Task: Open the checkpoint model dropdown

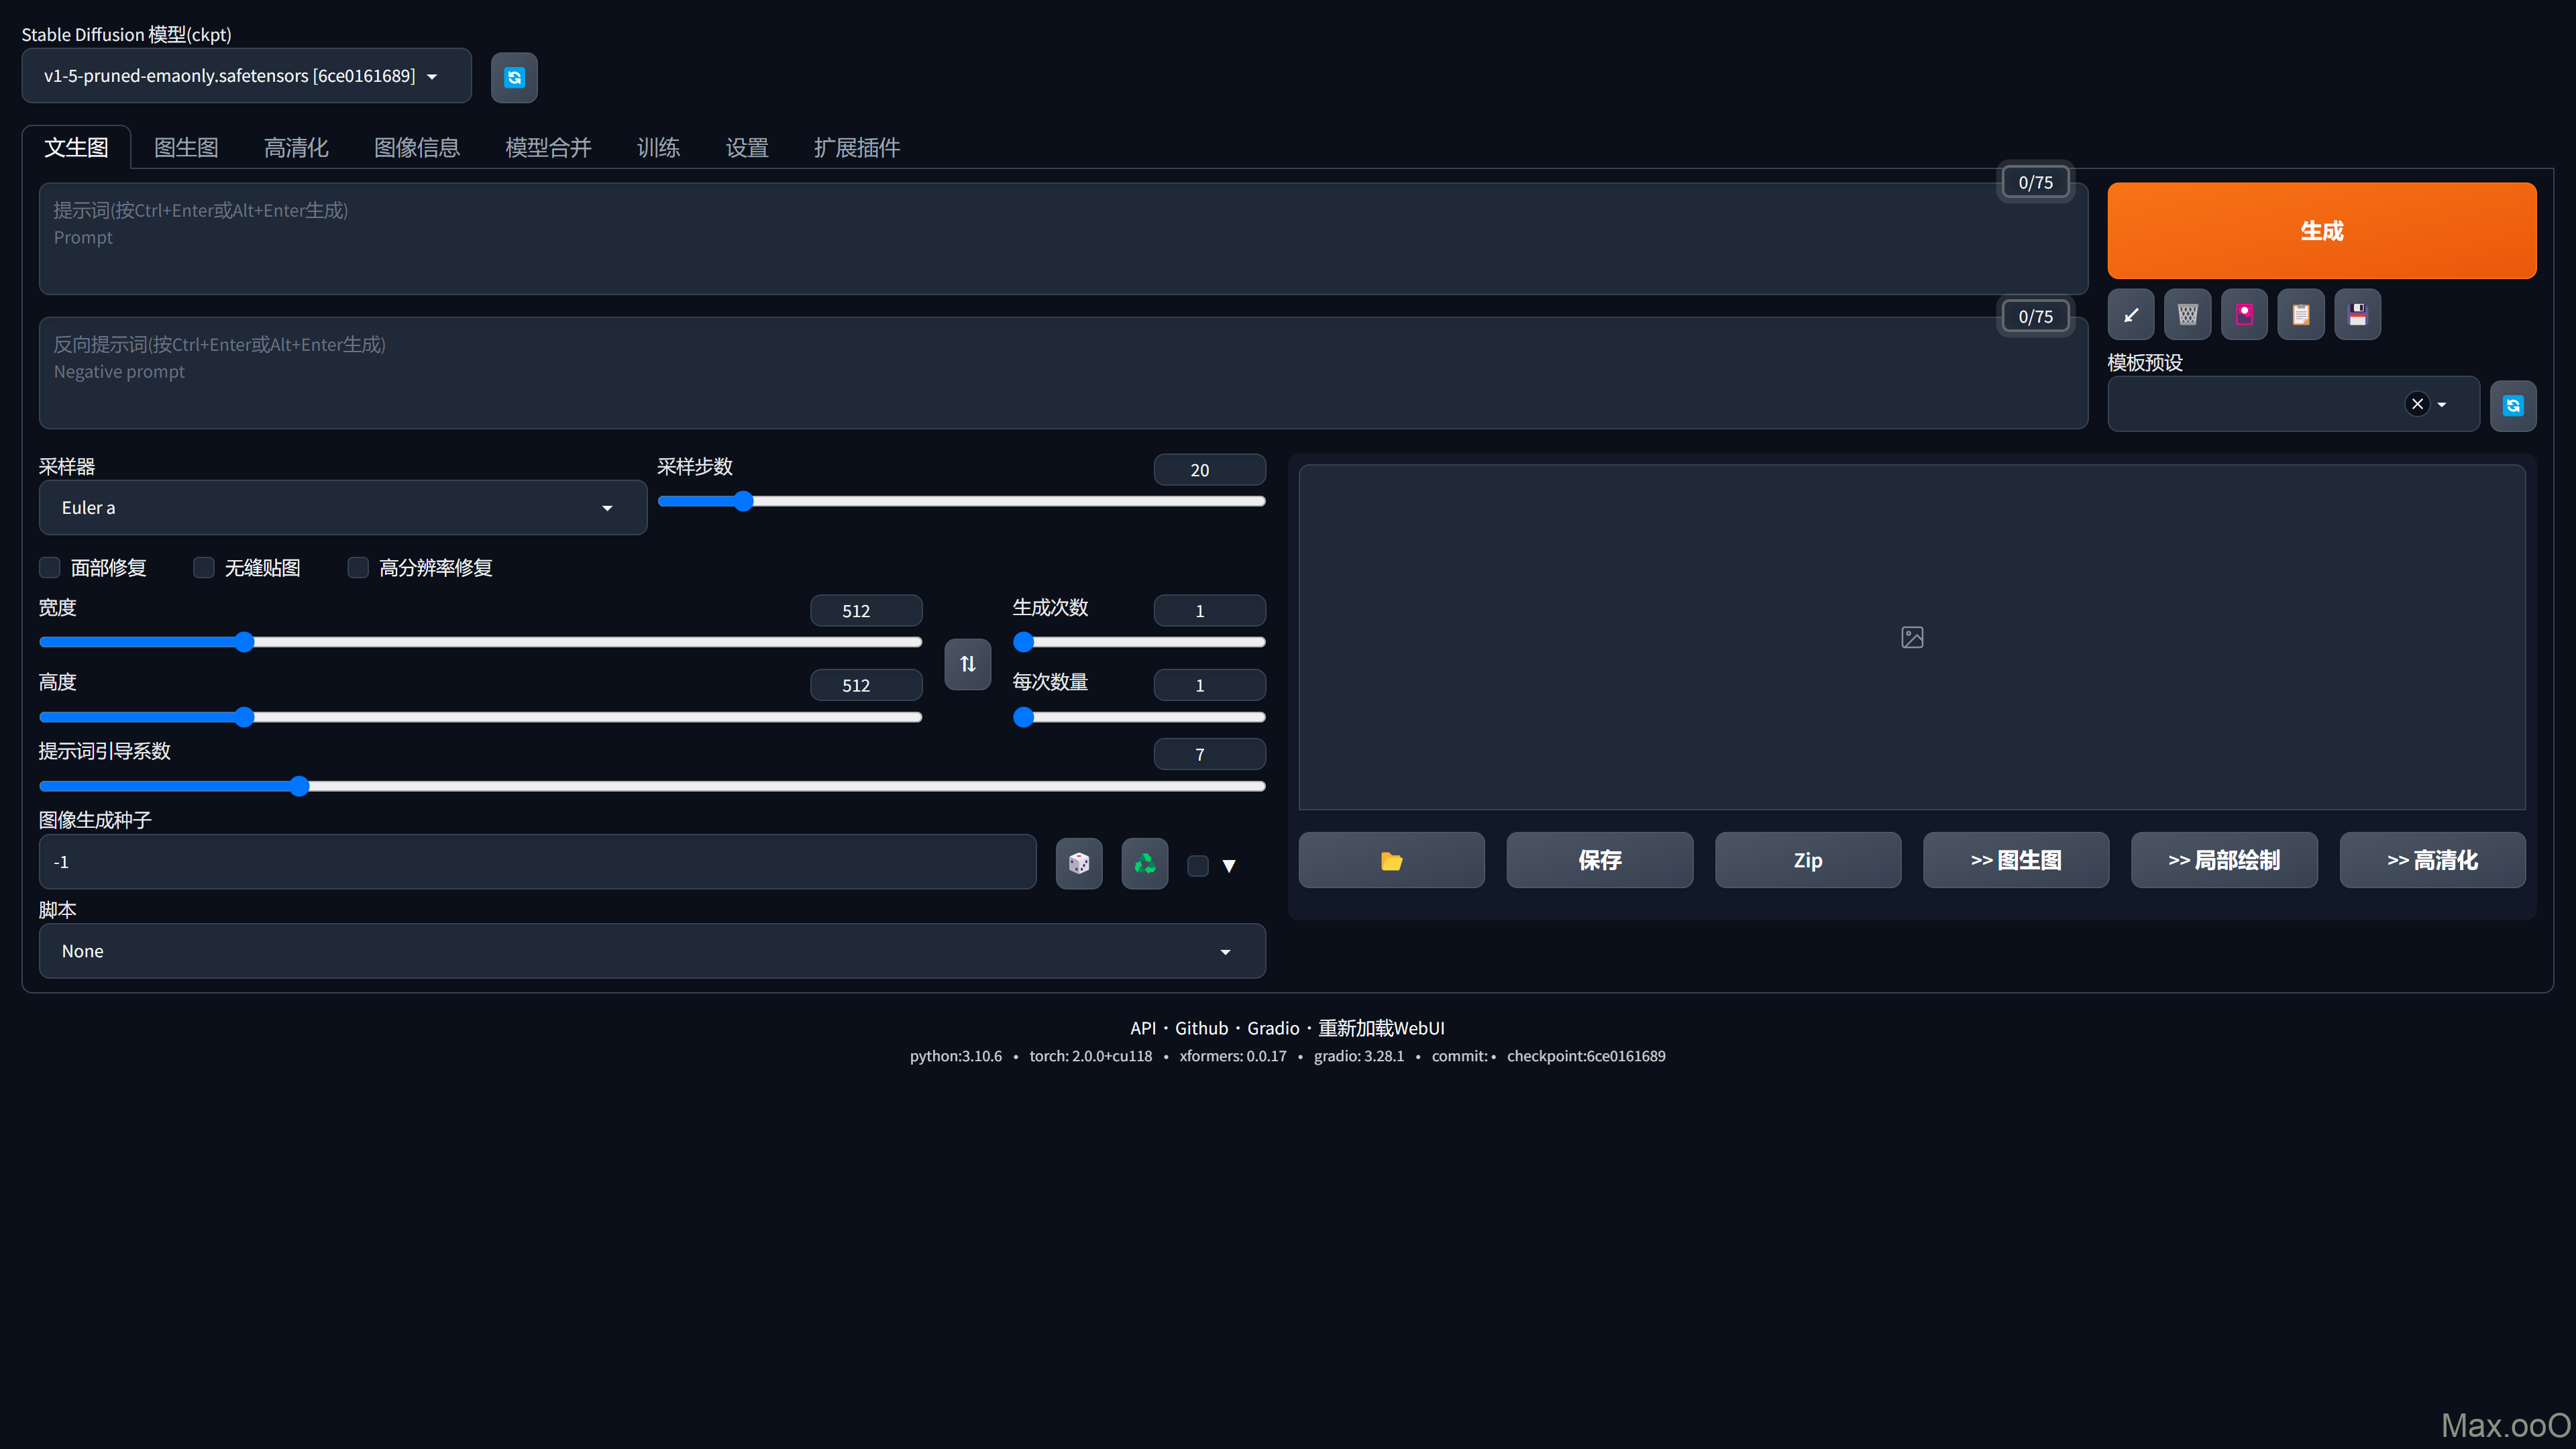Action: (245, 76)
